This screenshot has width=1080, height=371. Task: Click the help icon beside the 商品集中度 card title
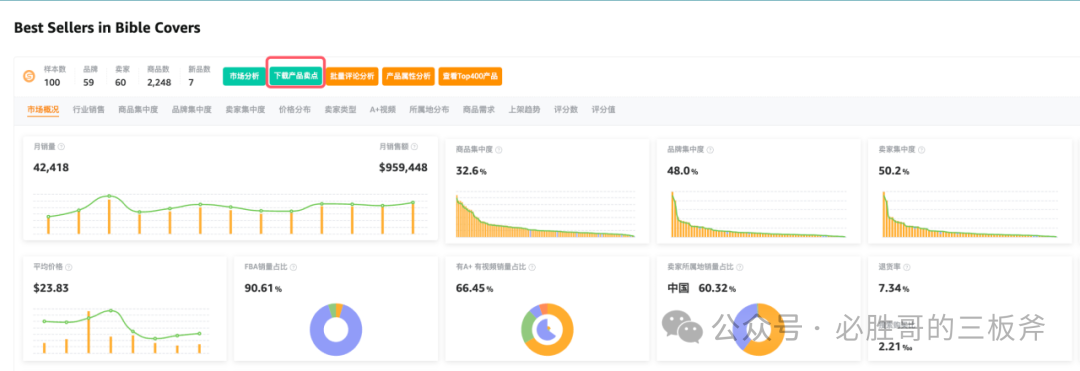coord(499,149)
